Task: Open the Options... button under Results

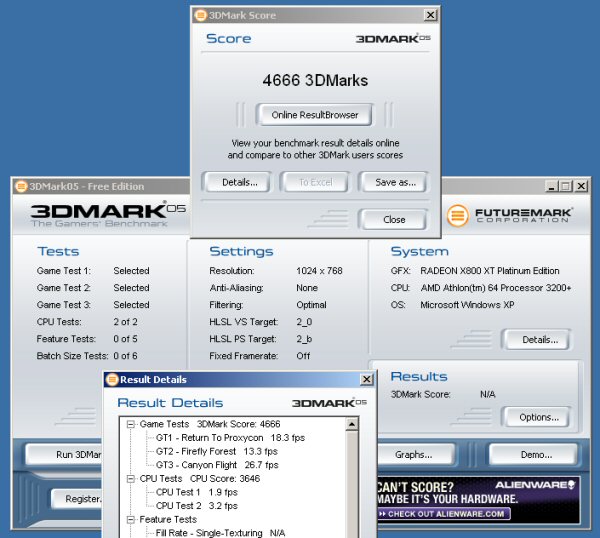Action: pyautogui.click(x=539, y=417)
